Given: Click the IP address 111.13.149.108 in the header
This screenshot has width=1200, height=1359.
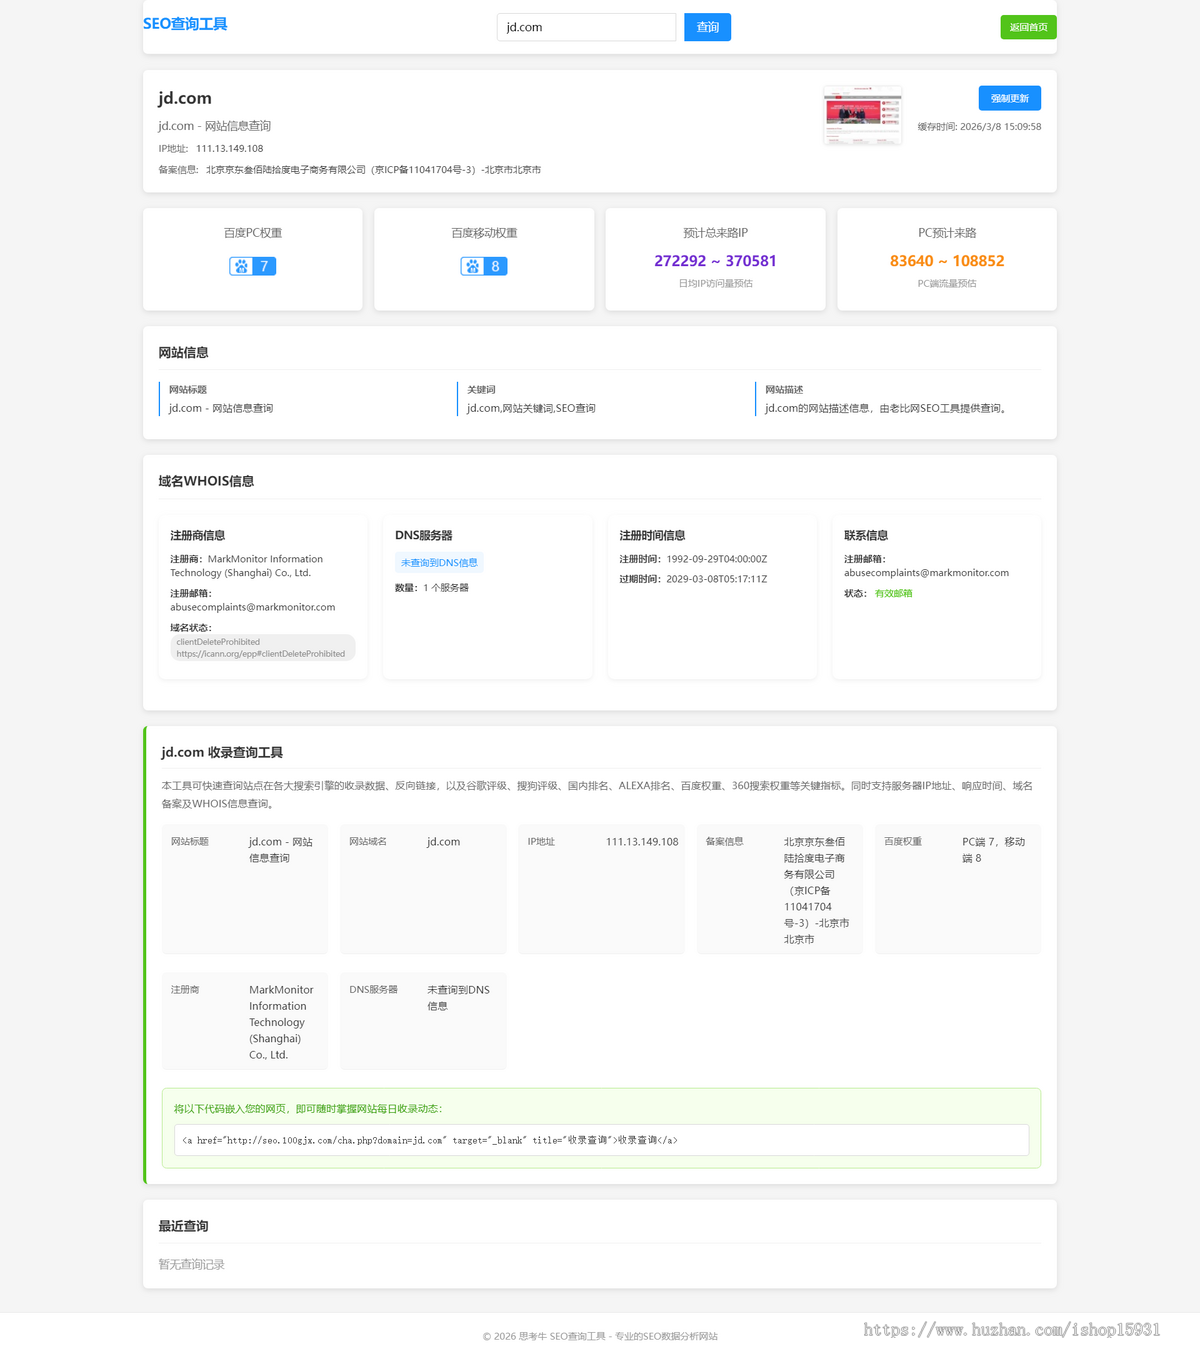Looking at the screenshot, I should click(x=229, y=148).
